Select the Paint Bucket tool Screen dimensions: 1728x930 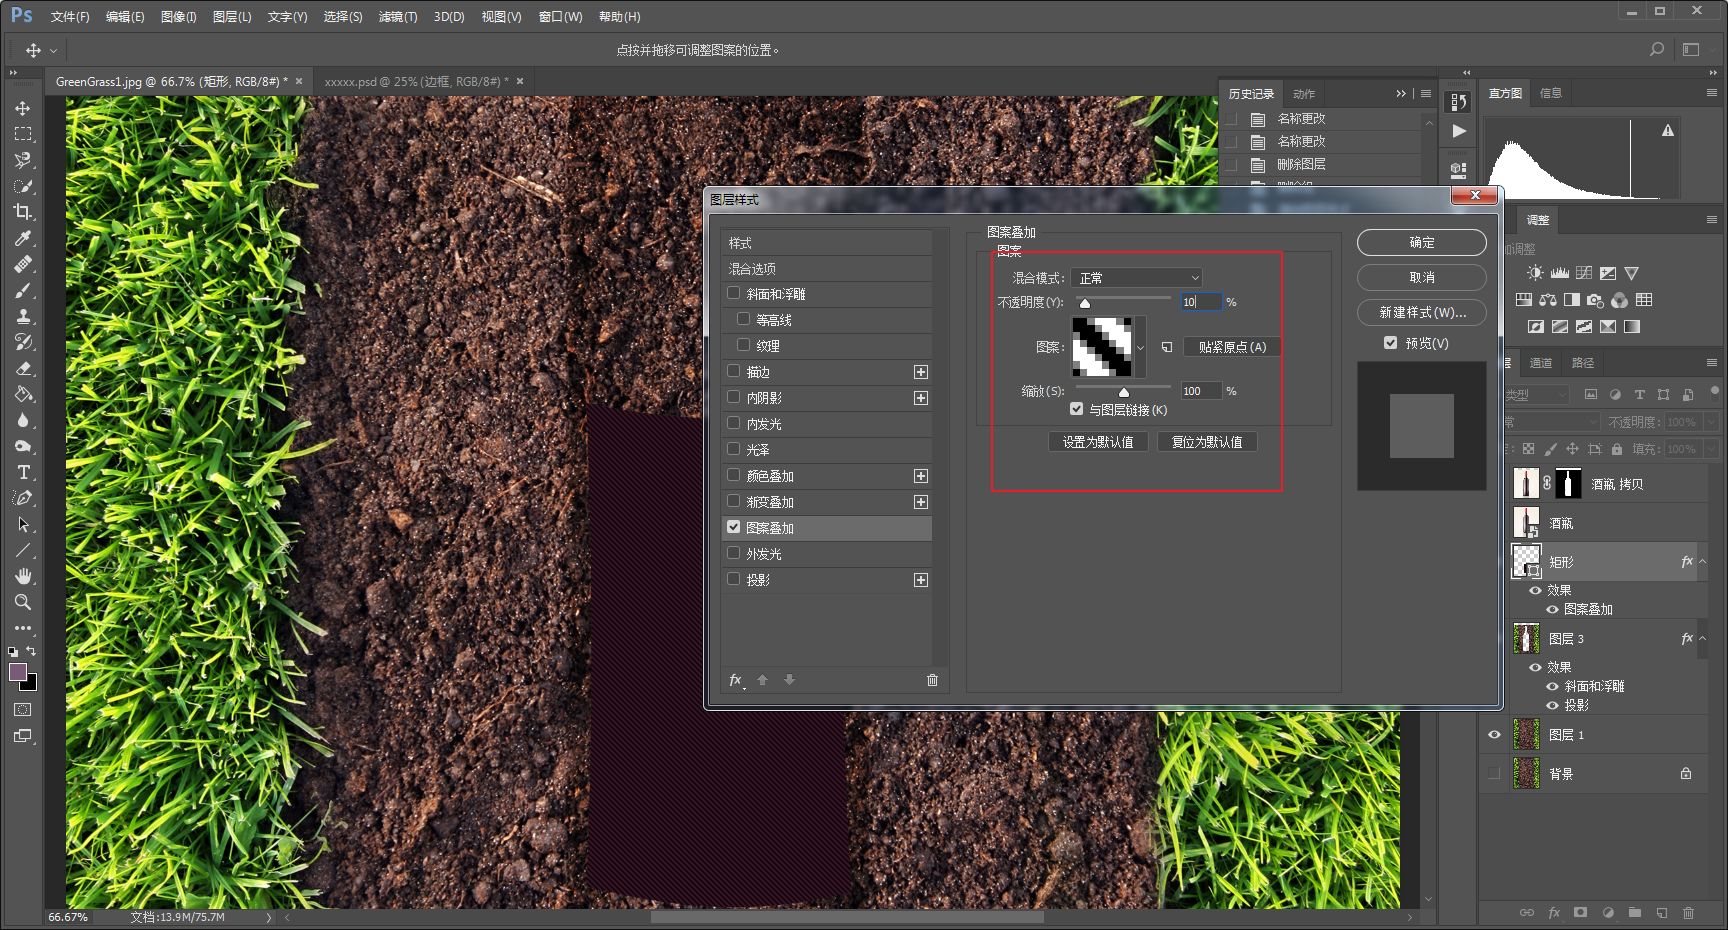coord(22,394)
